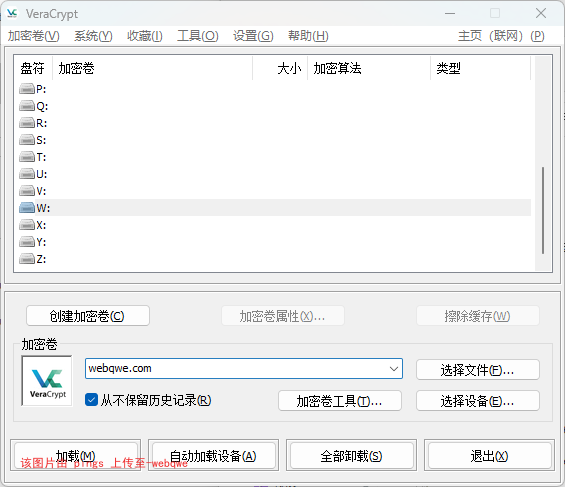Click 选择设备(E)... button
Screen dimensions: 565x487
click(477, 401)
